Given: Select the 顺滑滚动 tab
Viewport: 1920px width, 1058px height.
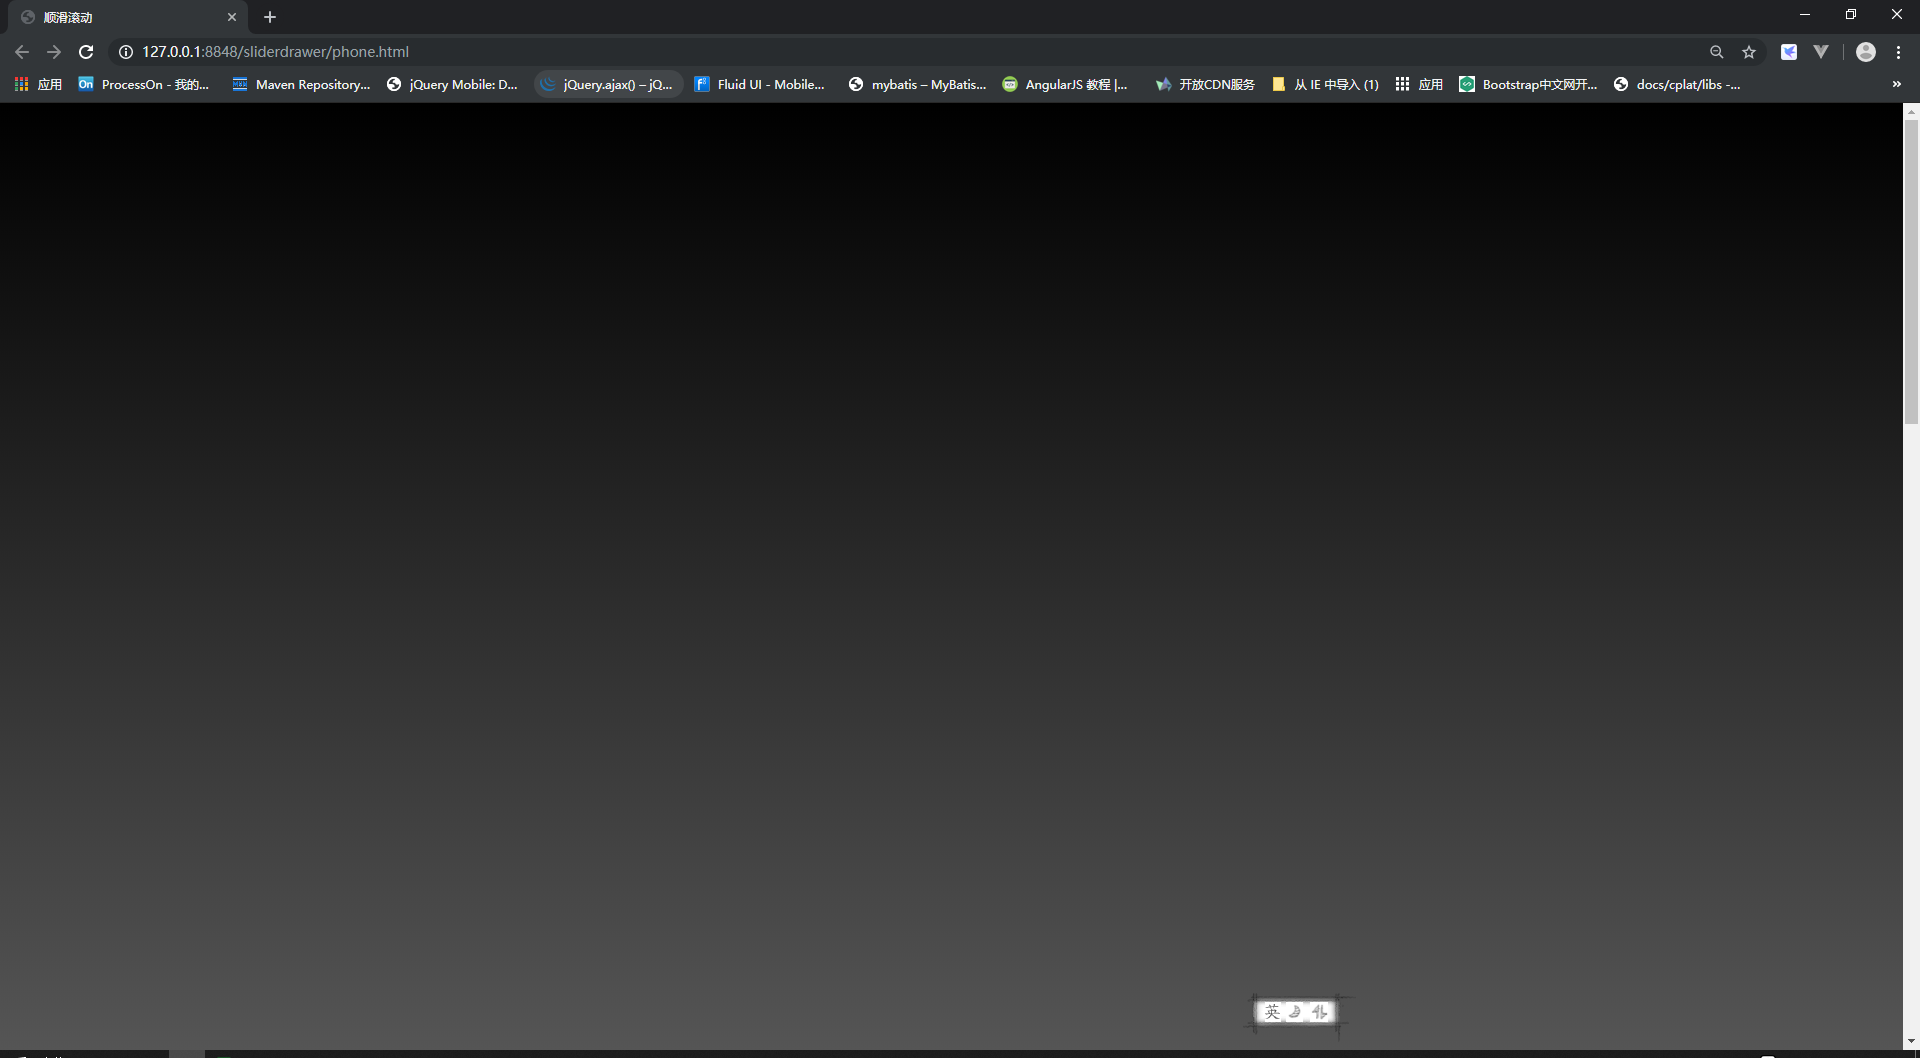Looking at the screenshot, I should 128,17.
